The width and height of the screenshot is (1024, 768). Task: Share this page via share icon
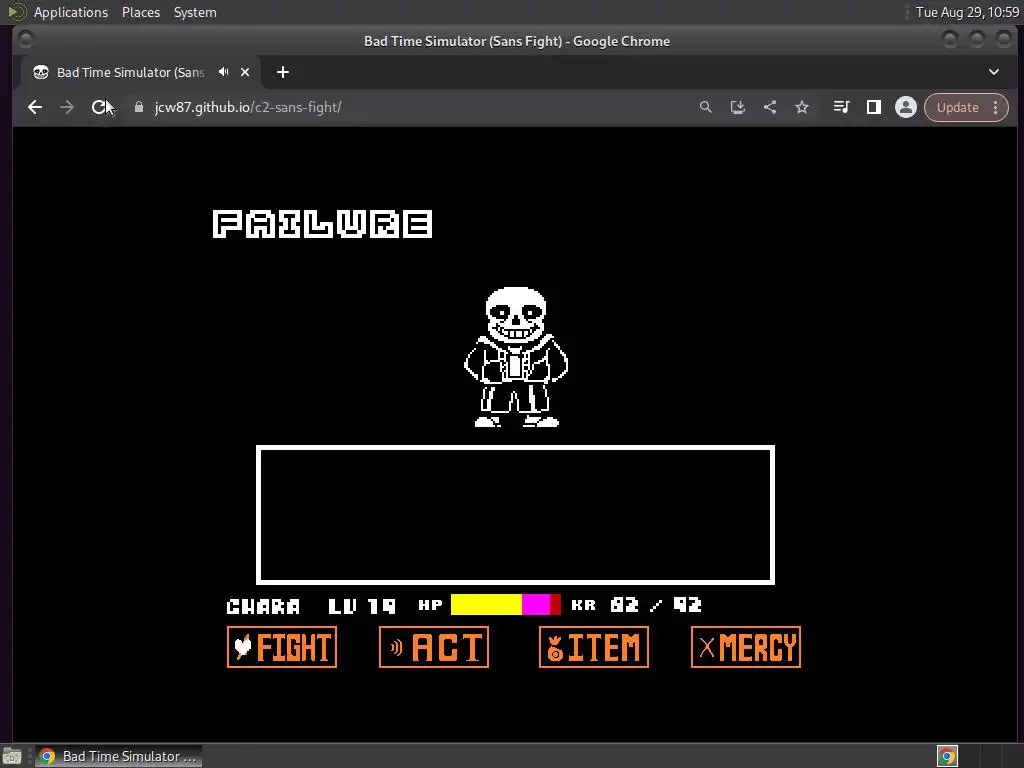point(770,107)
